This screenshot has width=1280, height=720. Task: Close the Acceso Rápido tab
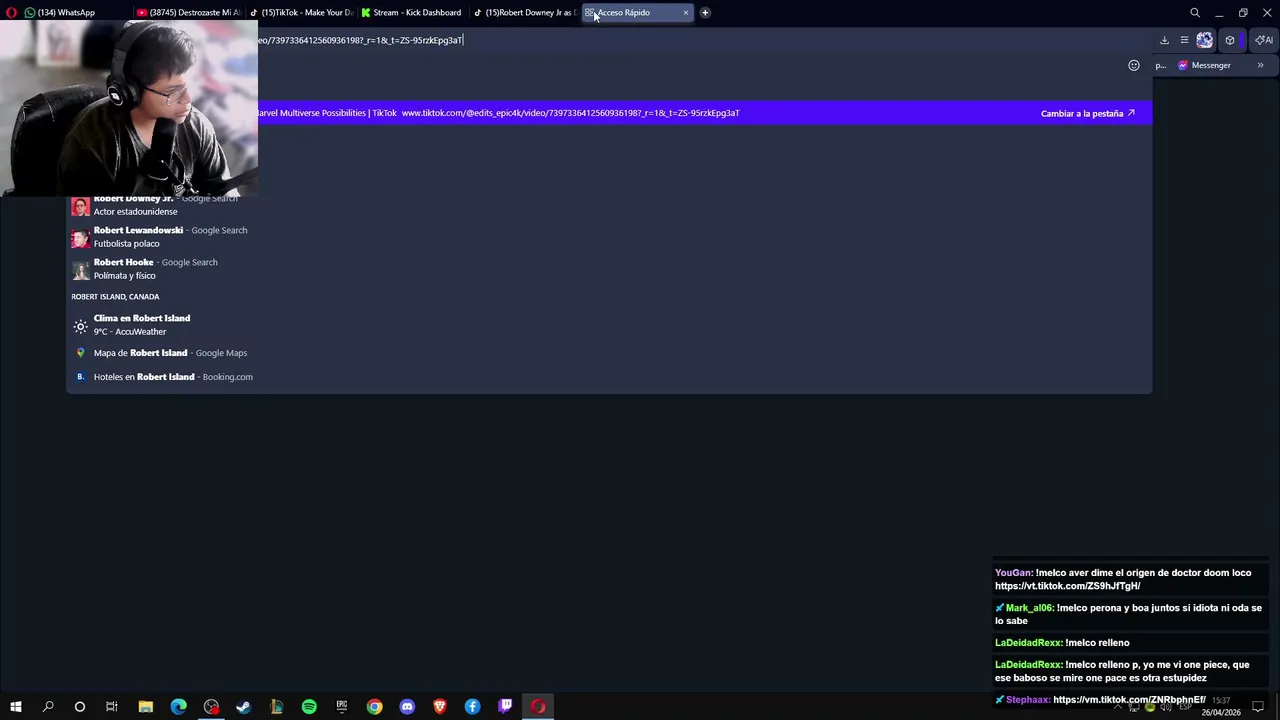[686, 12]
